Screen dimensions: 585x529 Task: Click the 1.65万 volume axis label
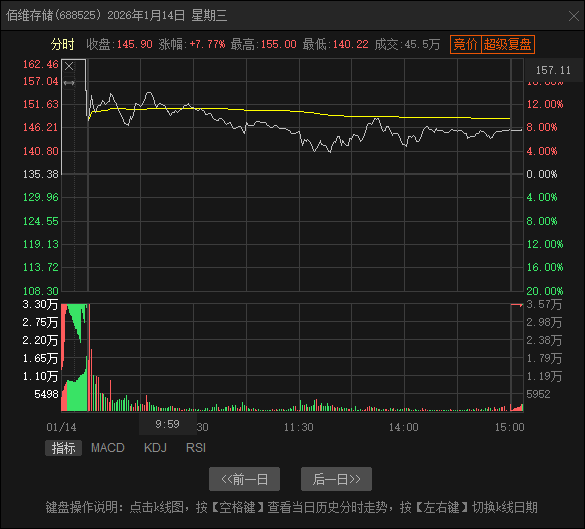point(40,359)
